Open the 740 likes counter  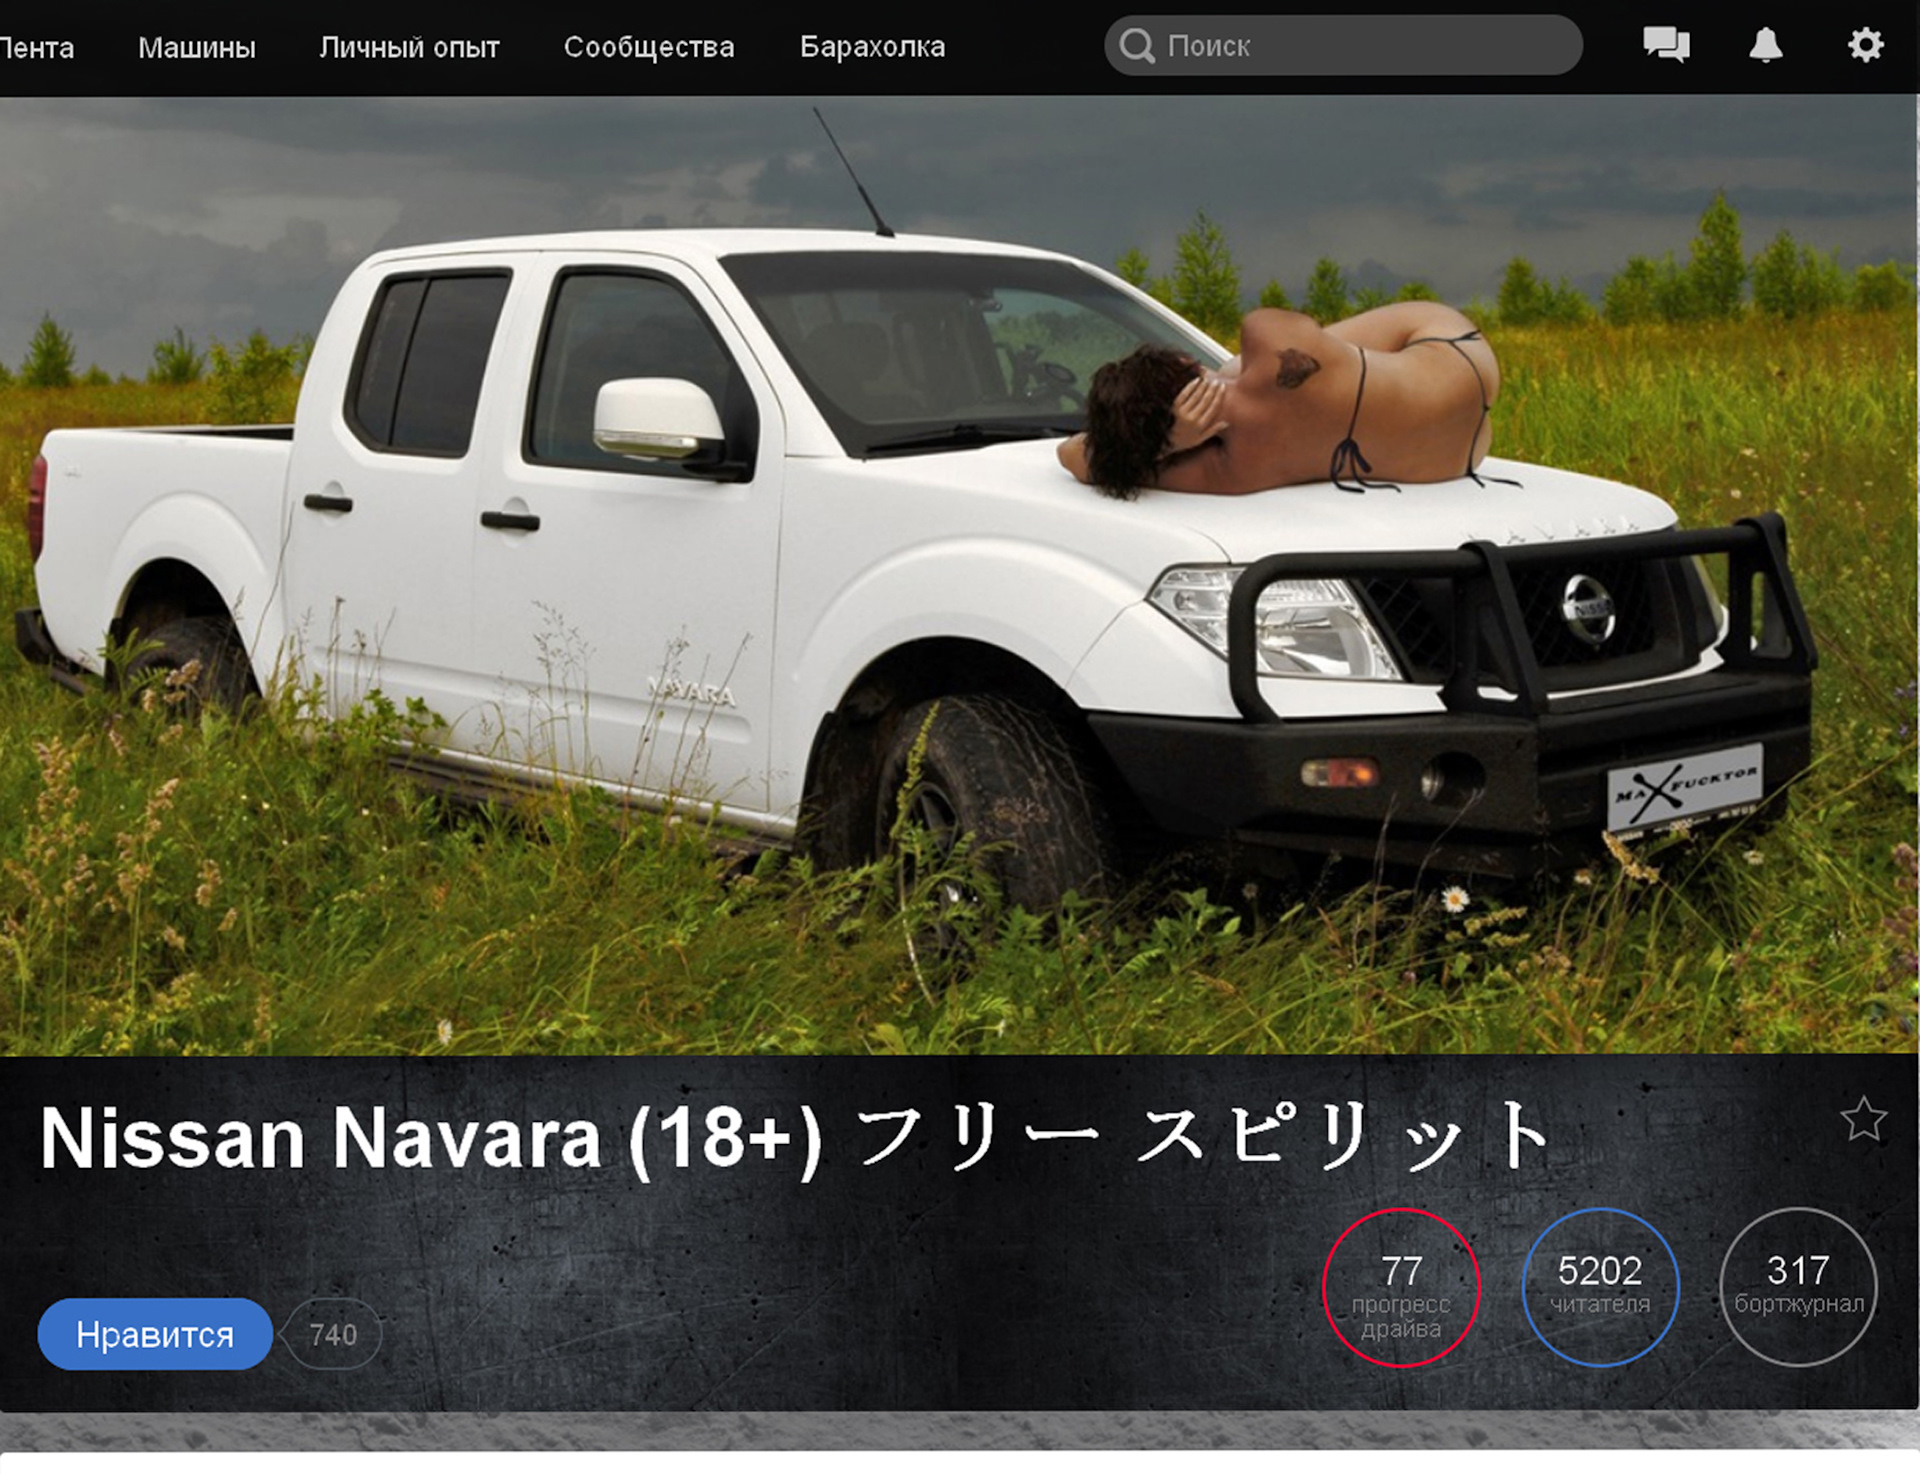pyautogui.click(x=331, y=1334)
